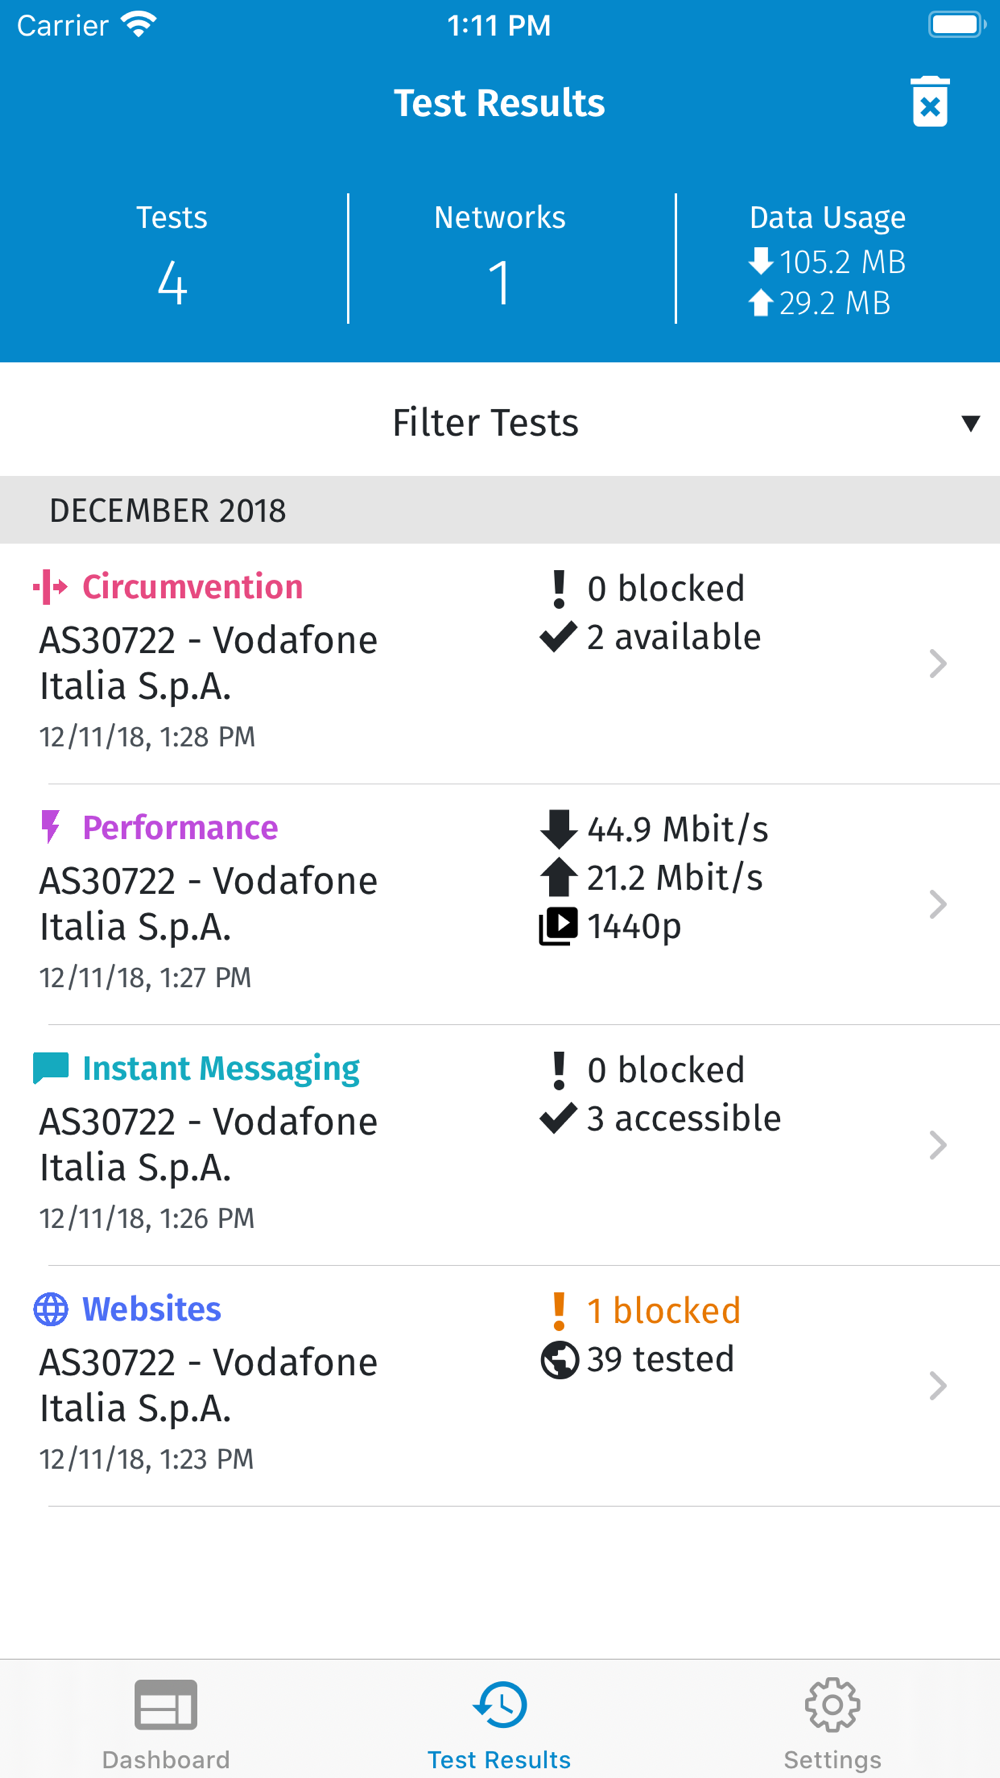Click the Circumvention test icon
Viewport: 1000px width, 1778px height.
click(x=50, y=587)
